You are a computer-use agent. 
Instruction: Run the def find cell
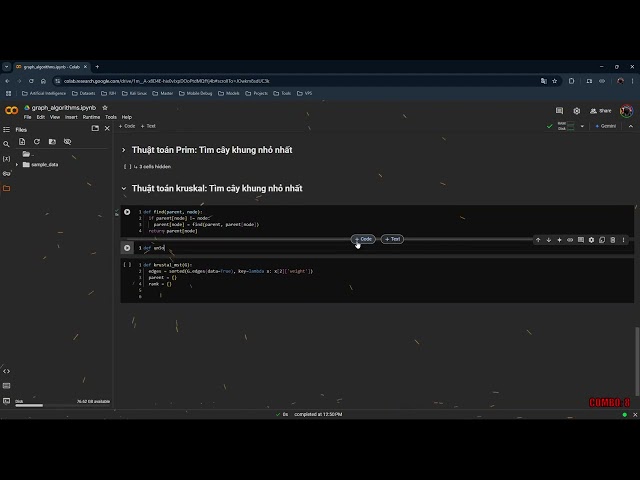[127, 212]
